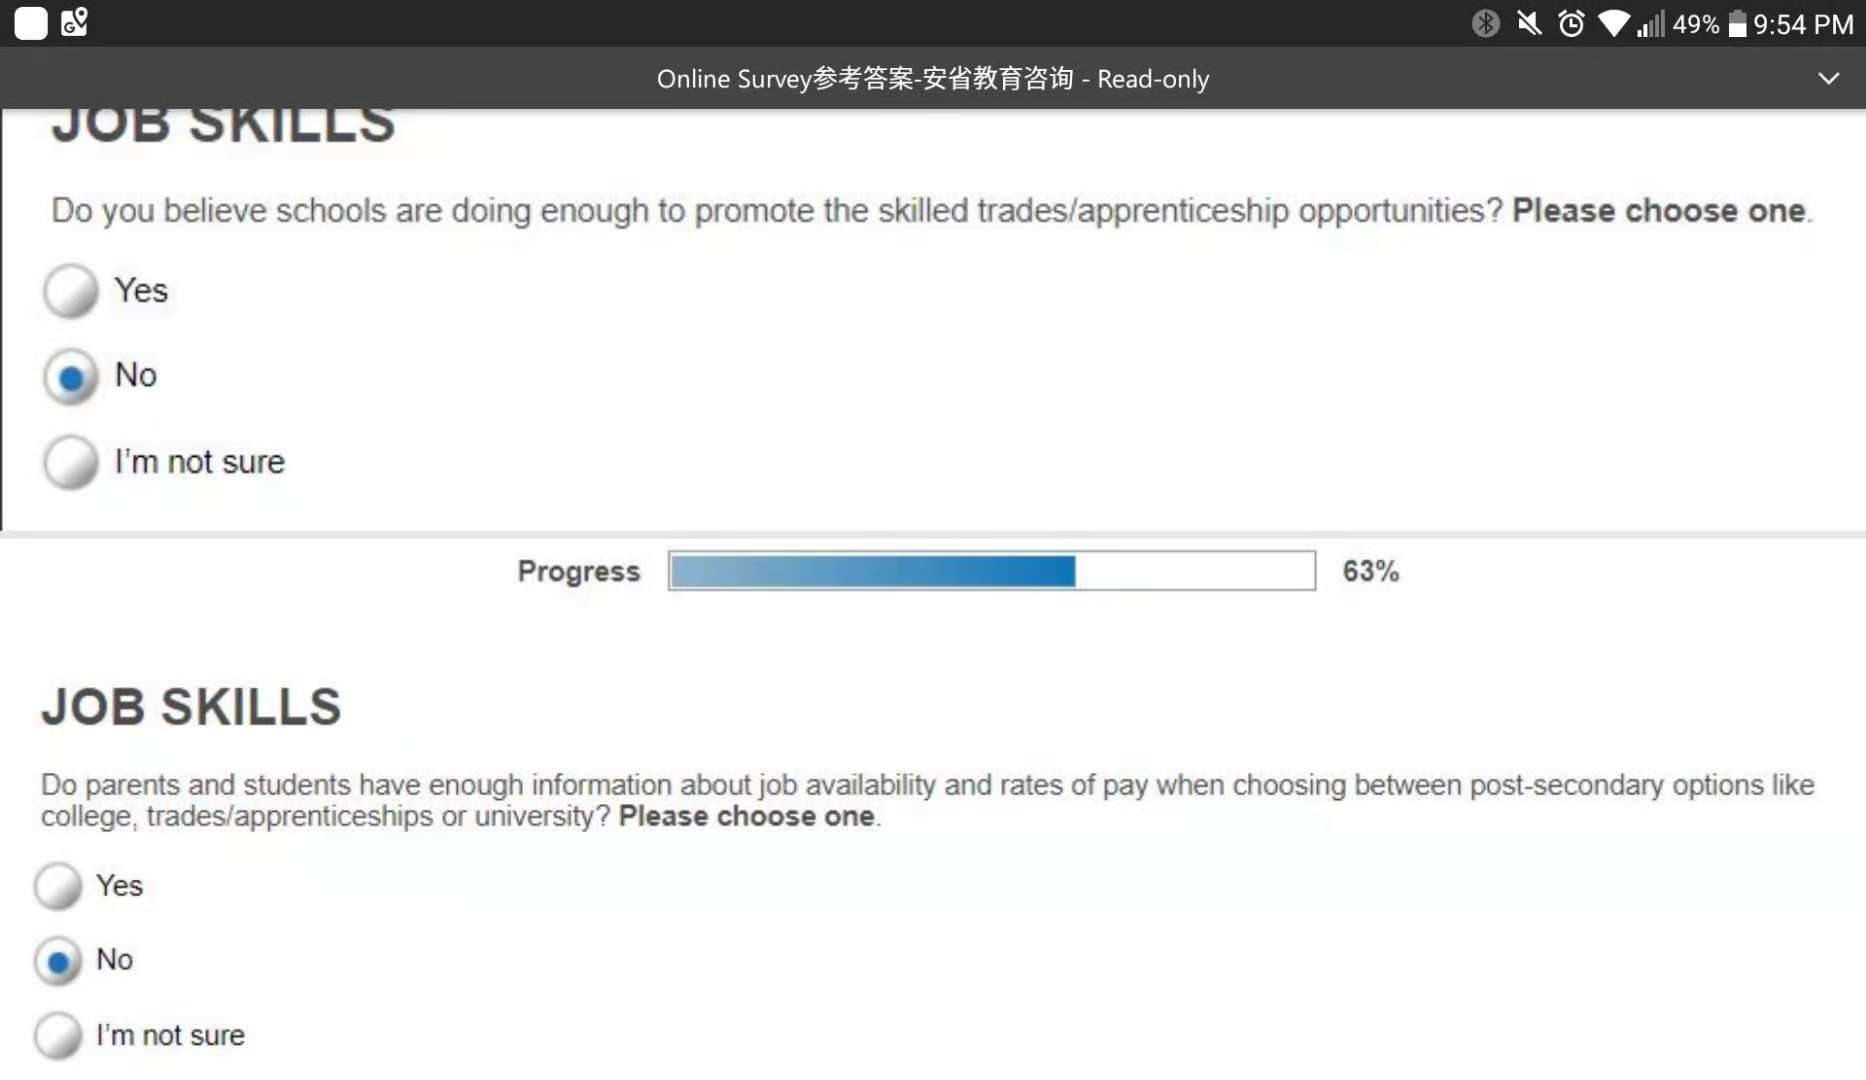
Task: Tap the muted sound icon
Action: [x=1529, y=23]
